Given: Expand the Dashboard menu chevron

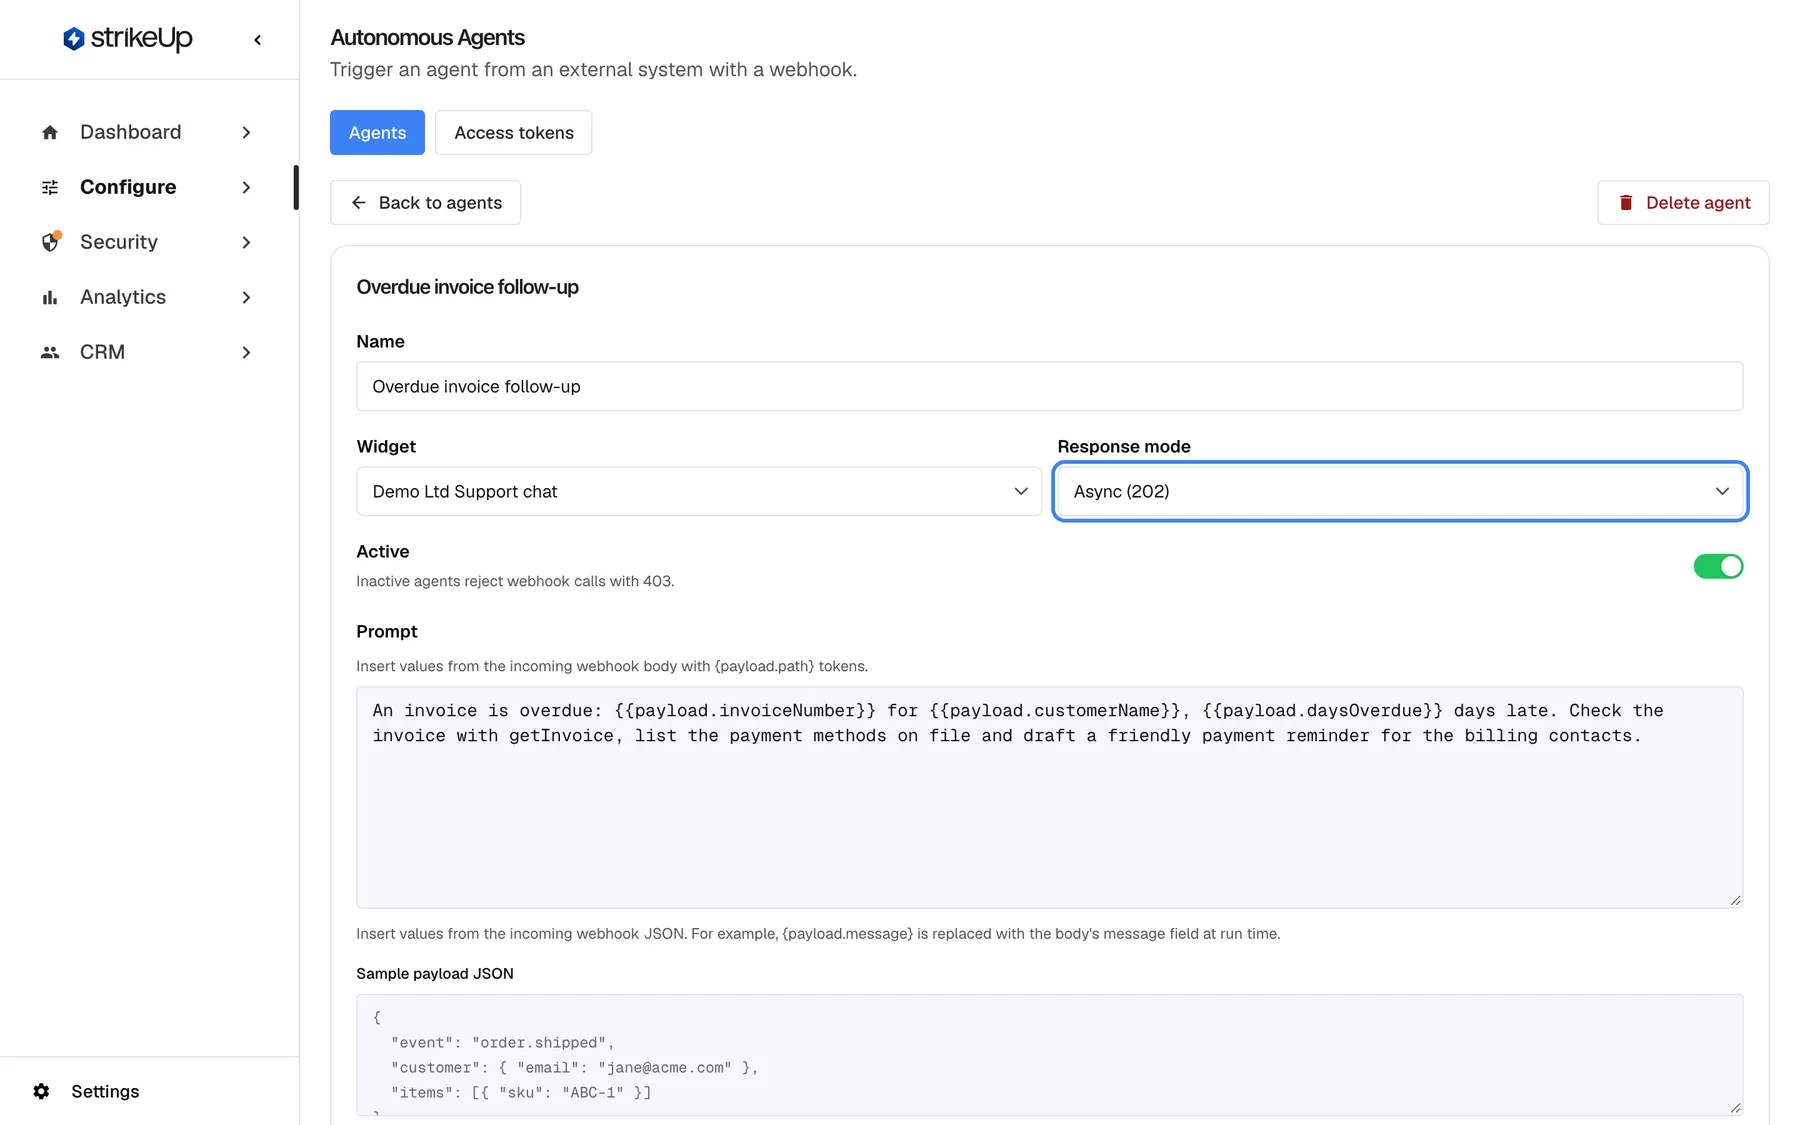Looking at the screenshot, I should 246,132.
